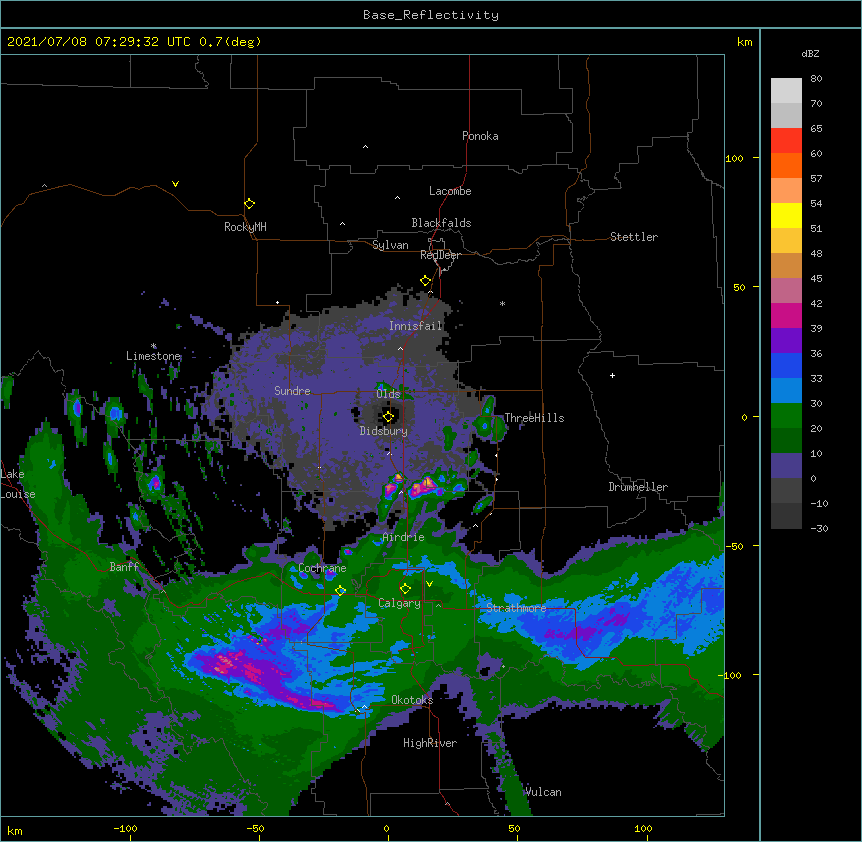Click the yellow radar site marker near Didsbury
The image size is (862, 842).
tap(388, 417)
